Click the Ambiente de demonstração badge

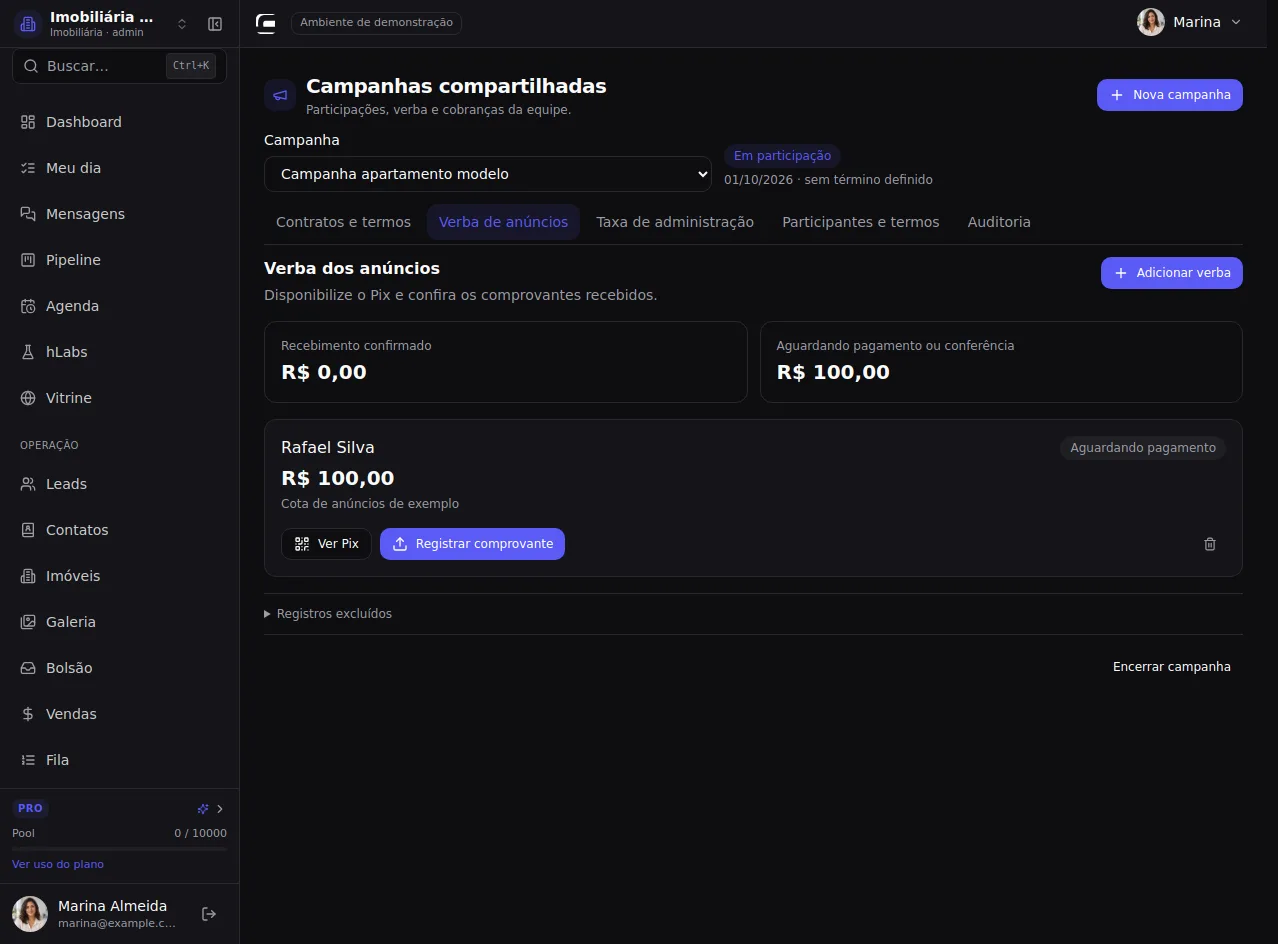[376, 22]
